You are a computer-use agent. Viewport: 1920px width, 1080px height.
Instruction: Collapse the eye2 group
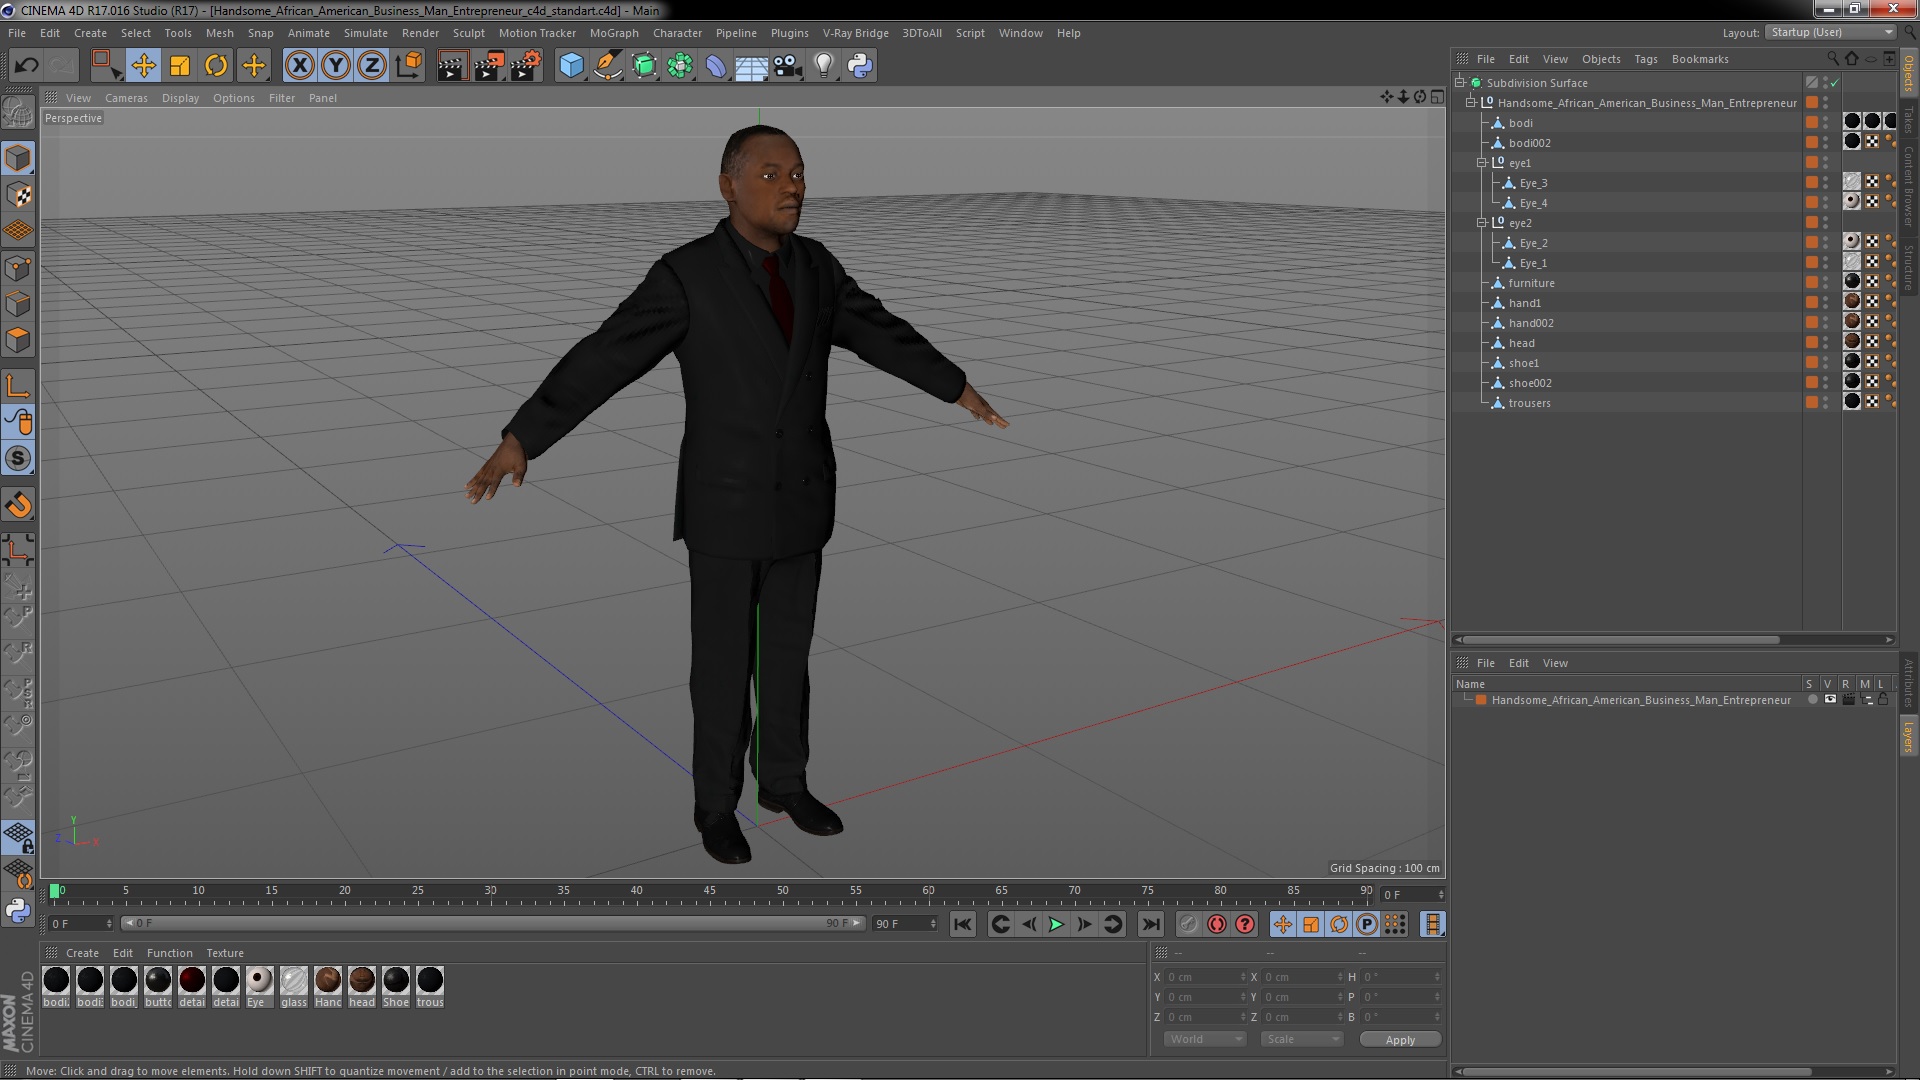click(x=1483, y=223)
